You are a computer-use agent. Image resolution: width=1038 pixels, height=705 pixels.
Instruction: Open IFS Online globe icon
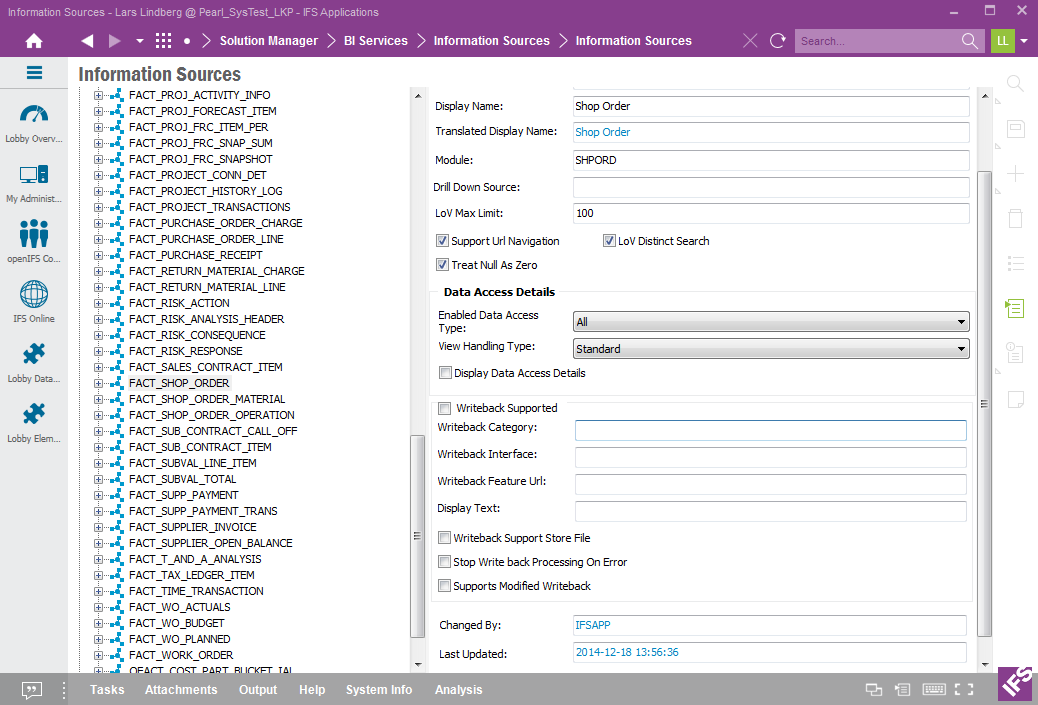coord(34,296)
